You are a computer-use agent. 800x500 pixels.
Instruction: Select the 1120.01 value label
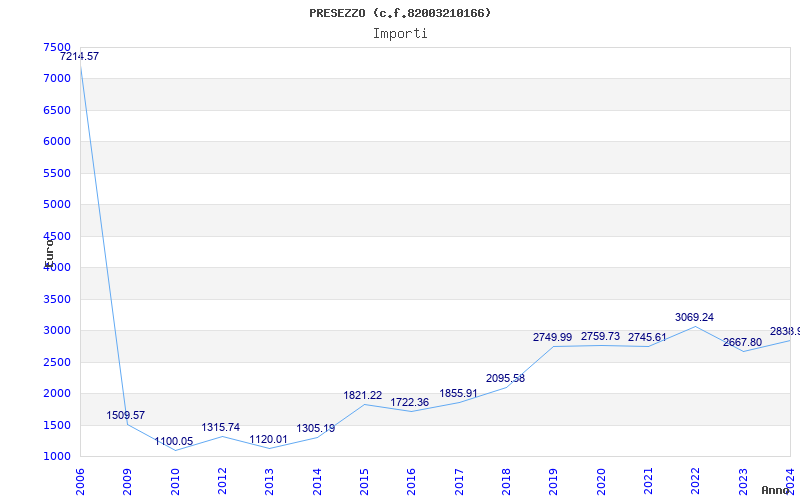tap(268, 440)
